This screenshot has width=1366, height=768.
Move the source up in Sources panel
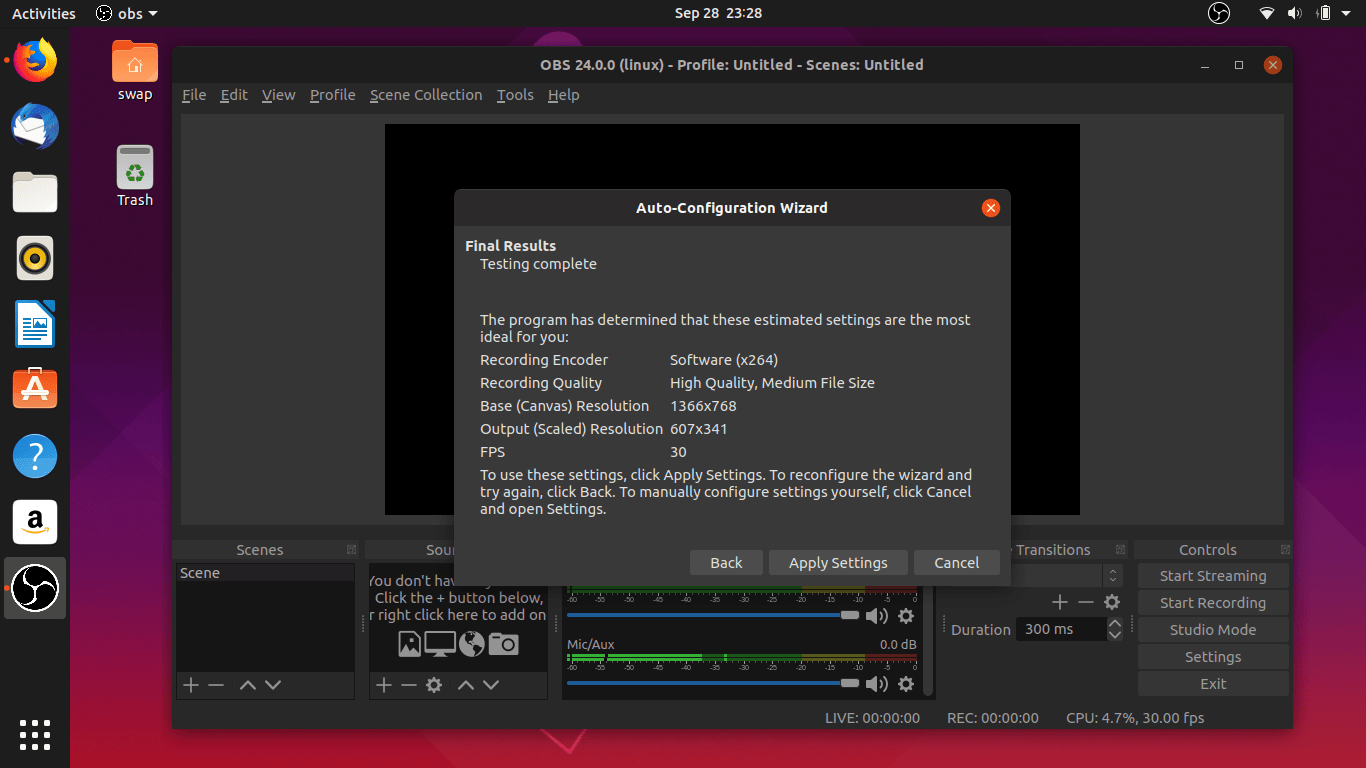pyautogui.click(x=465, y=685)
